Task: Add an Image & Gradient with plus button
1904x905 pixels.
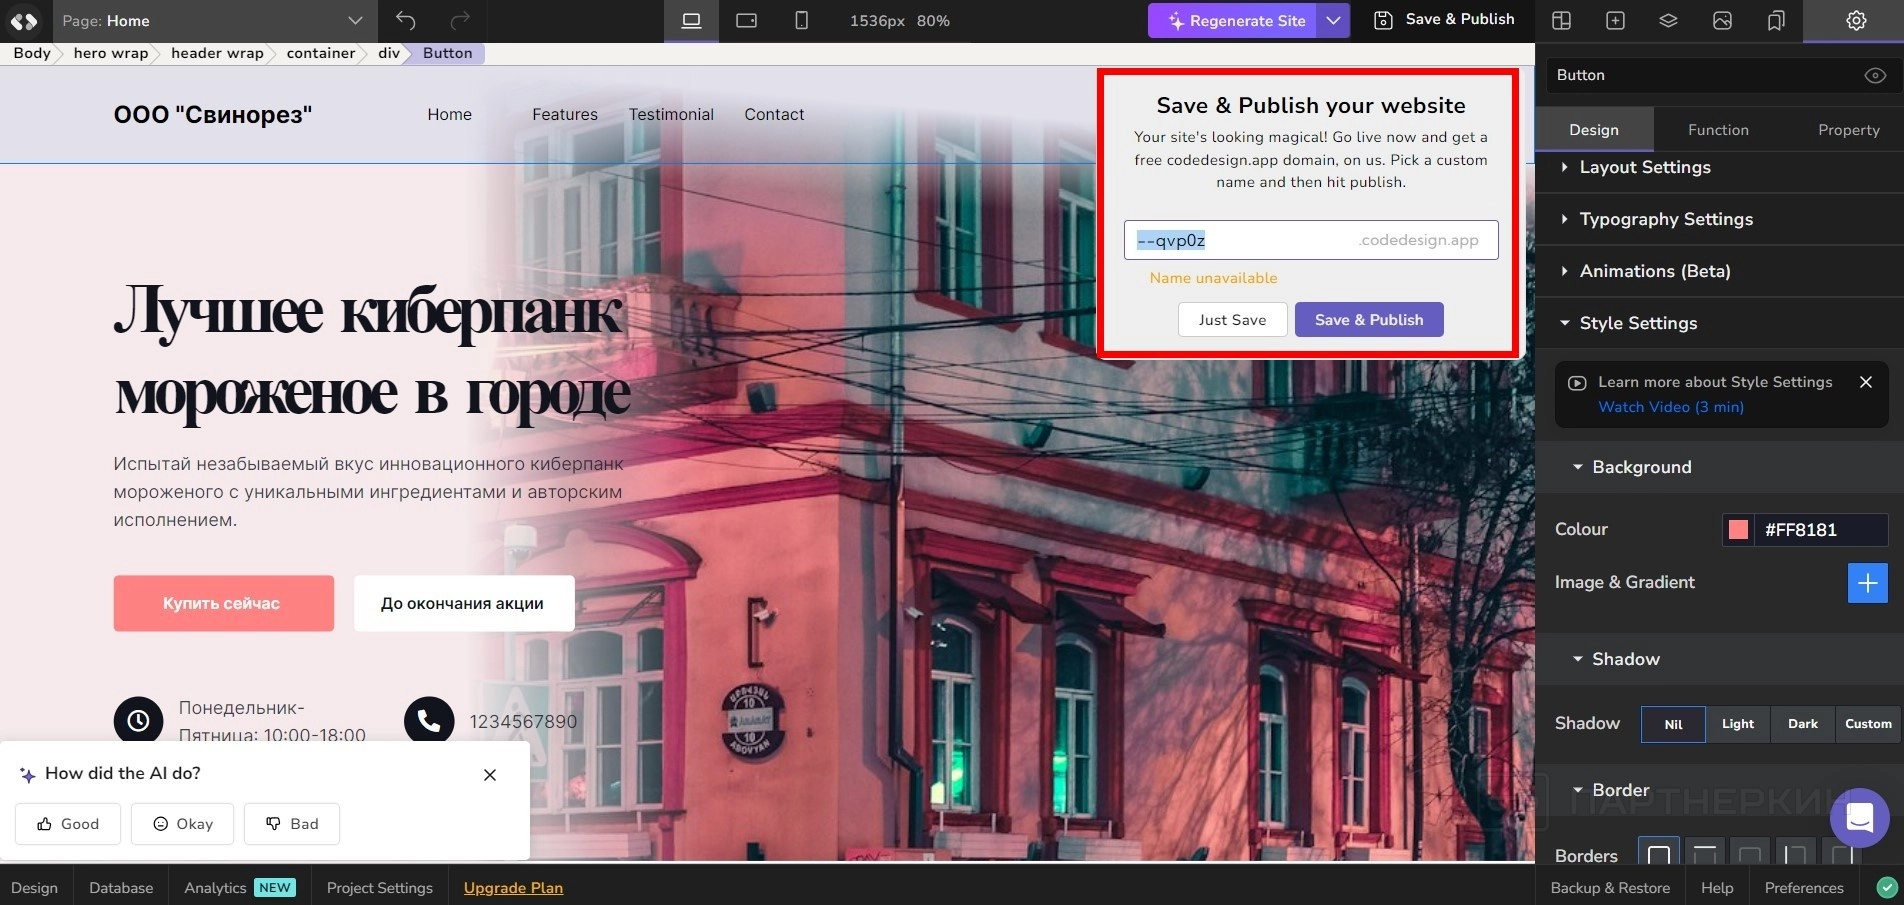Action: click(1867, 583)
